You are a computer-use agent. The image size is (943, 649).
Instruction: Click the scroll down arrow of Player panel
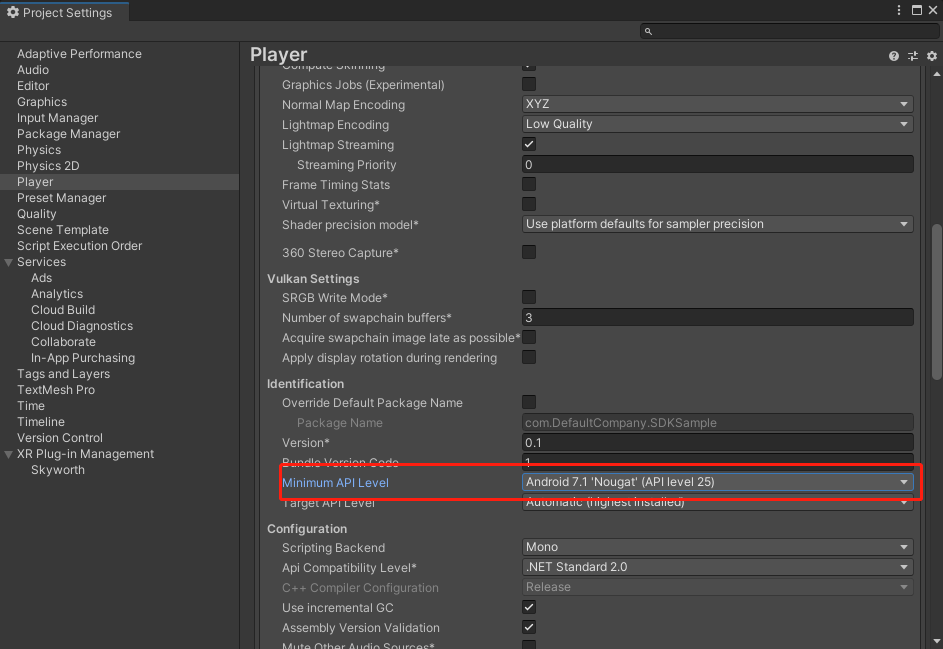coord(936,641)
